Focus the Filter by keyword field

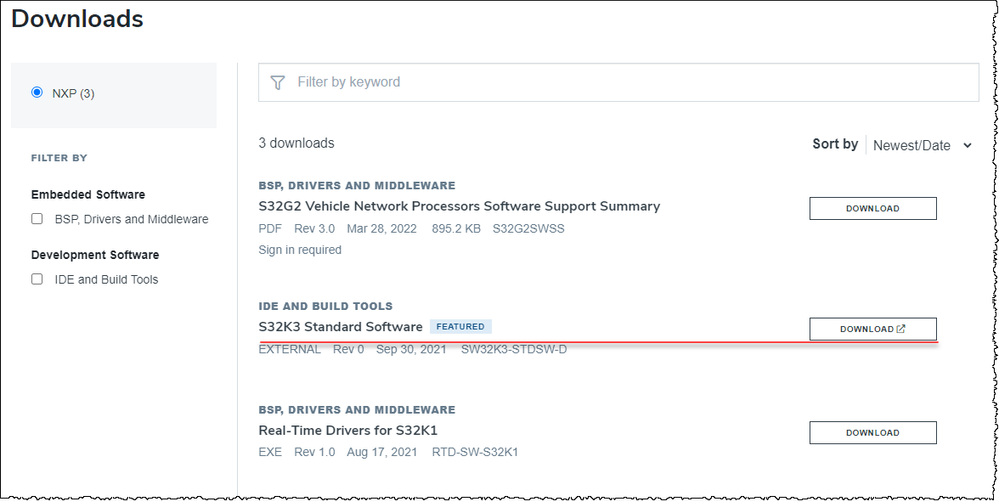pyautogui.click(x=618, y=82)
